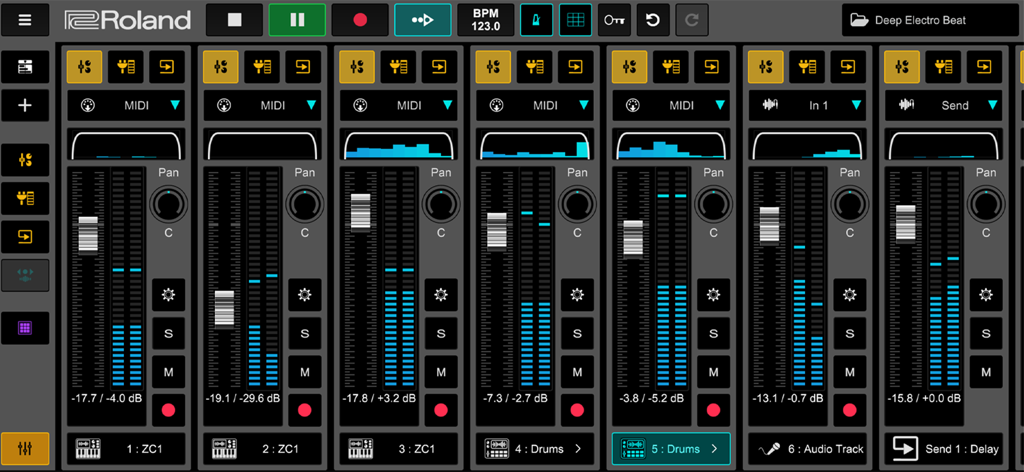Image resolution: width=1024 pixels, height=472 pixels.
Task: Click volume fader on track 2 ZC1
Action: pos(224,309)
